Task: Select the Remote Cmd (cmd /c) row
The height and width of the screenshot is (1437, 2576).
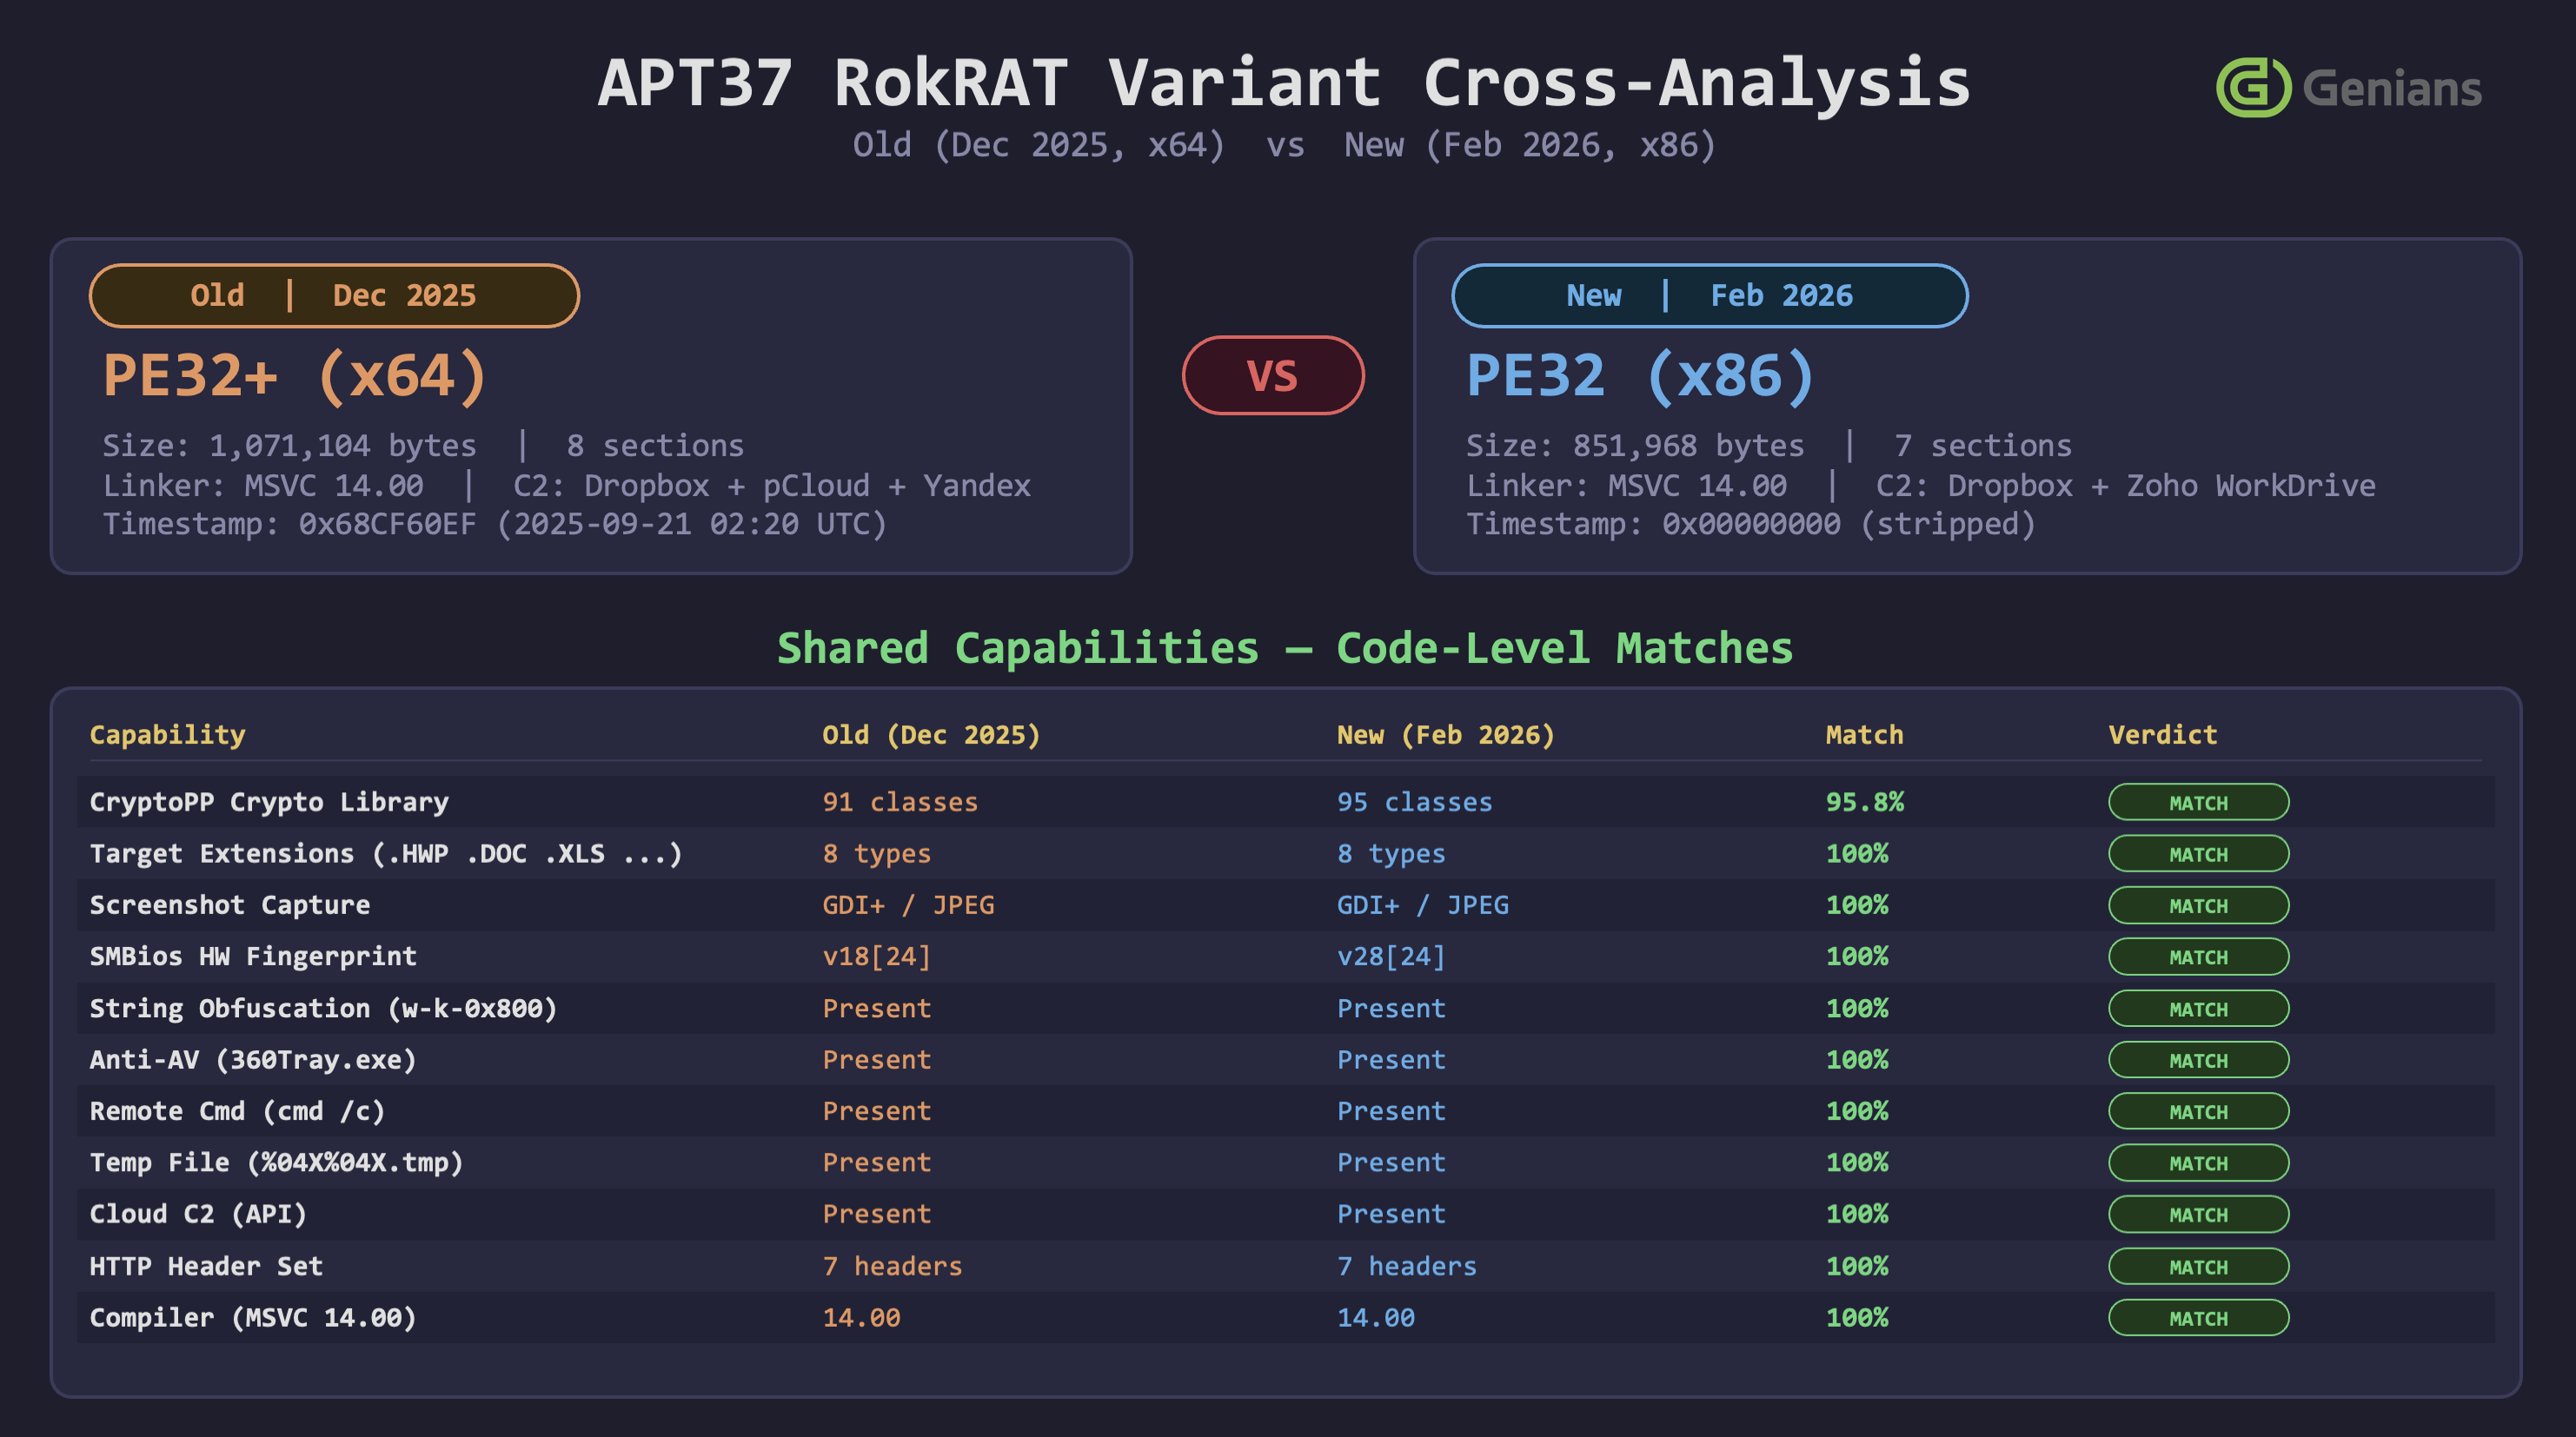Action: click(x=237, y=1111)
